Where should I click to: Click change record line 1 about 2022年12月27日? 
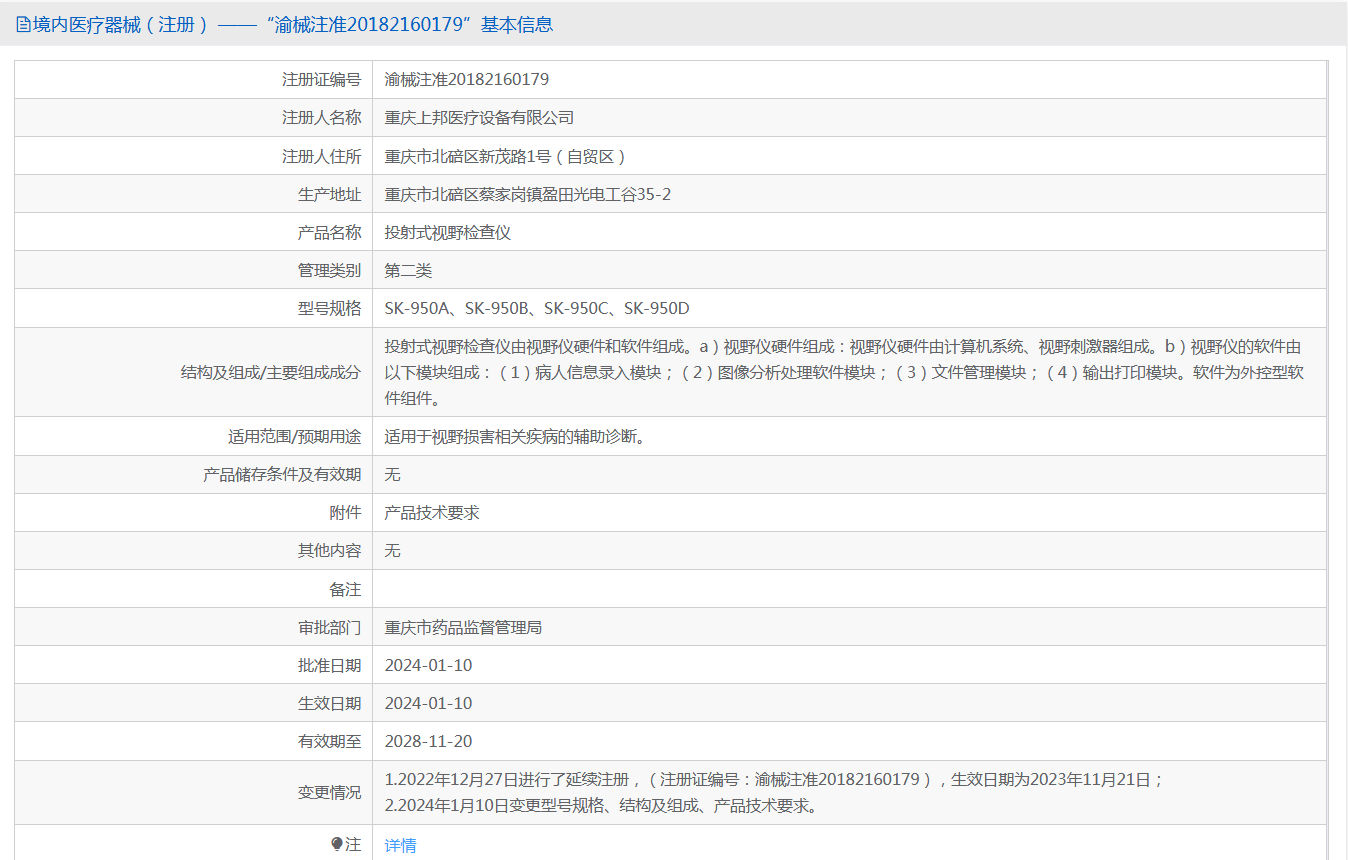tap(775, 779)
